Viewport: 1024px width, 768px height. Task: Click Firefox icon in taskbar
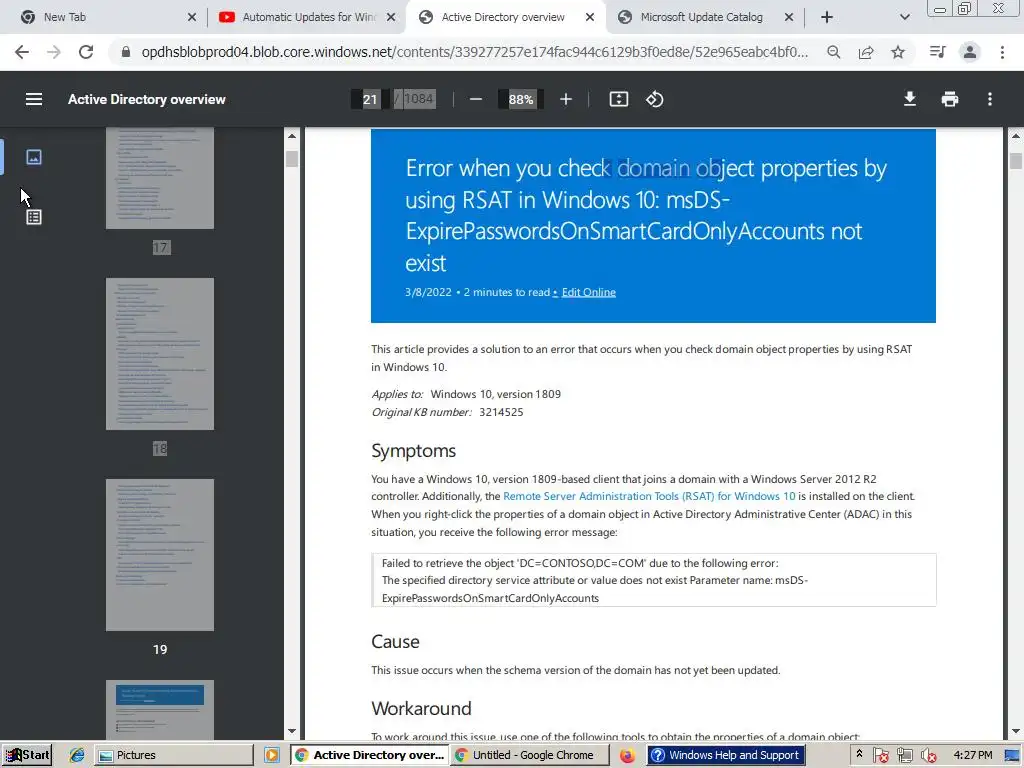click(627, 755)
